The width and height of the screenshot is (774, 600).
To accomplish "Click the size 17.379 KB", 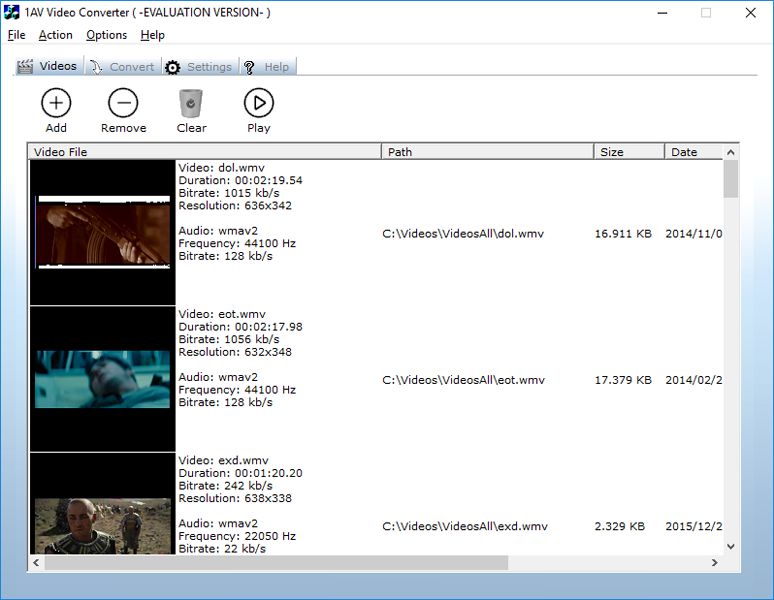I will 623,380.
